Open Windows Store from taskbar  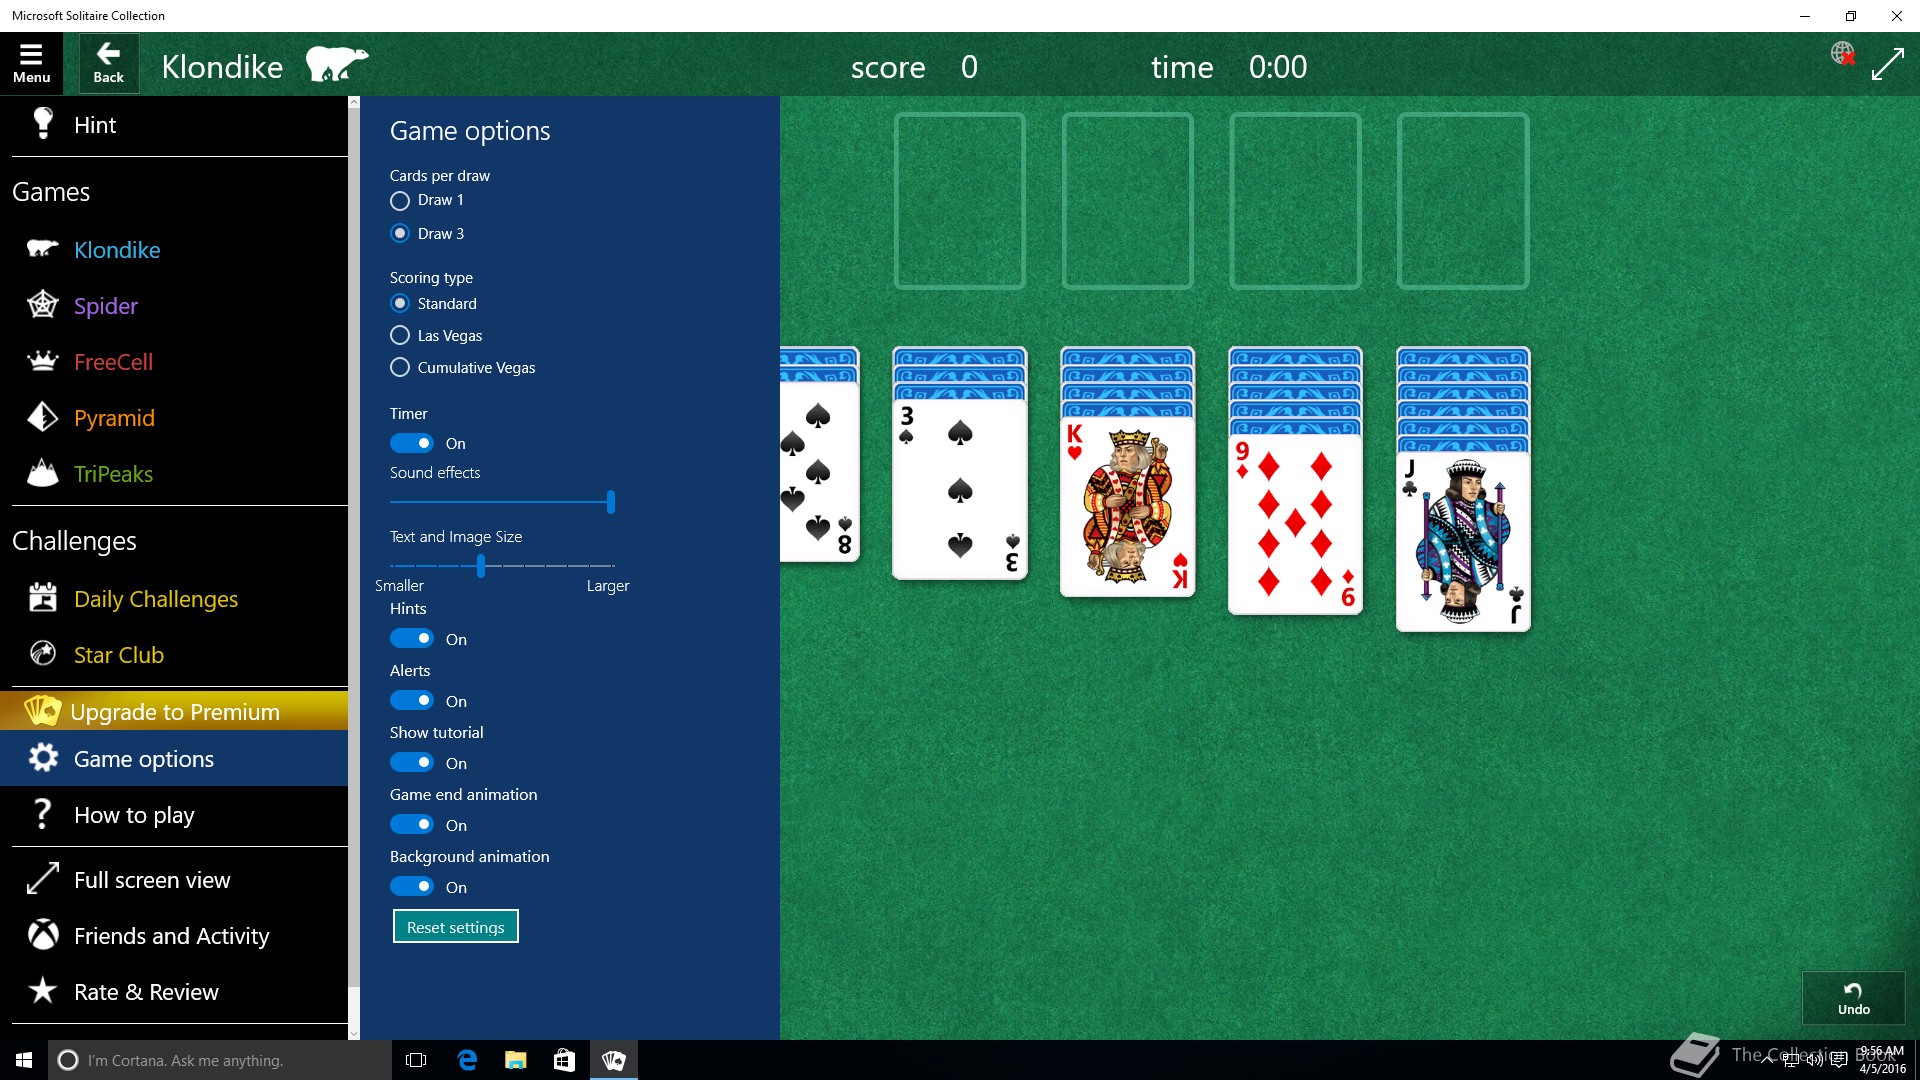coord(564,1060)
